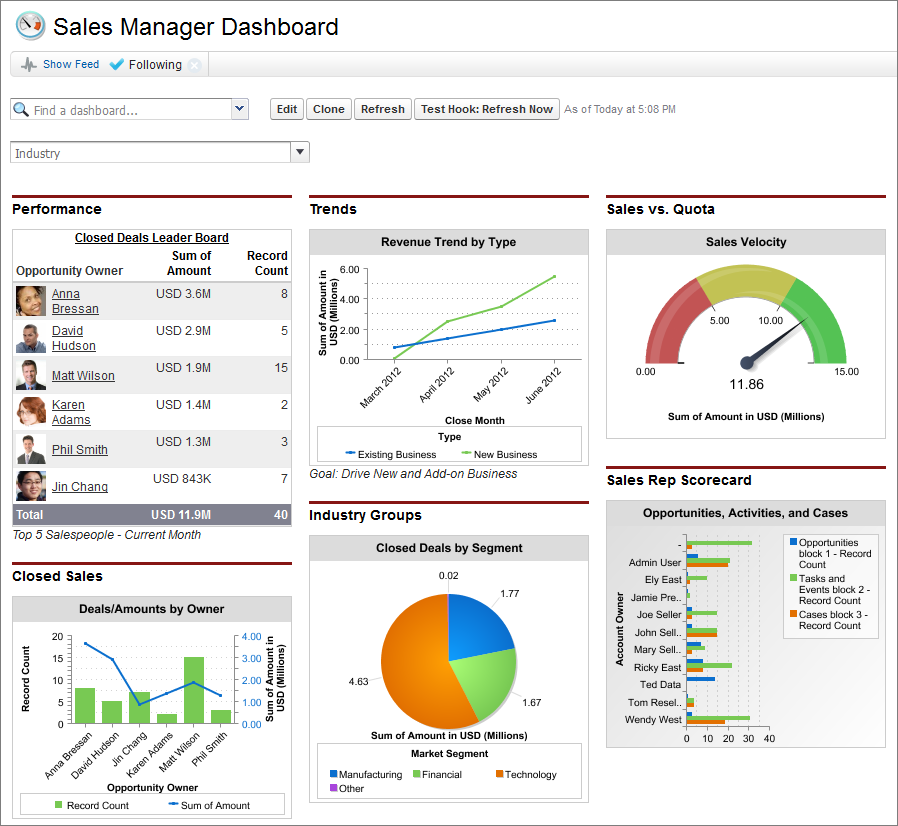898x826 pixels.
Task: Click Anna Bressan's profile photo
Action: click(31, 301)
